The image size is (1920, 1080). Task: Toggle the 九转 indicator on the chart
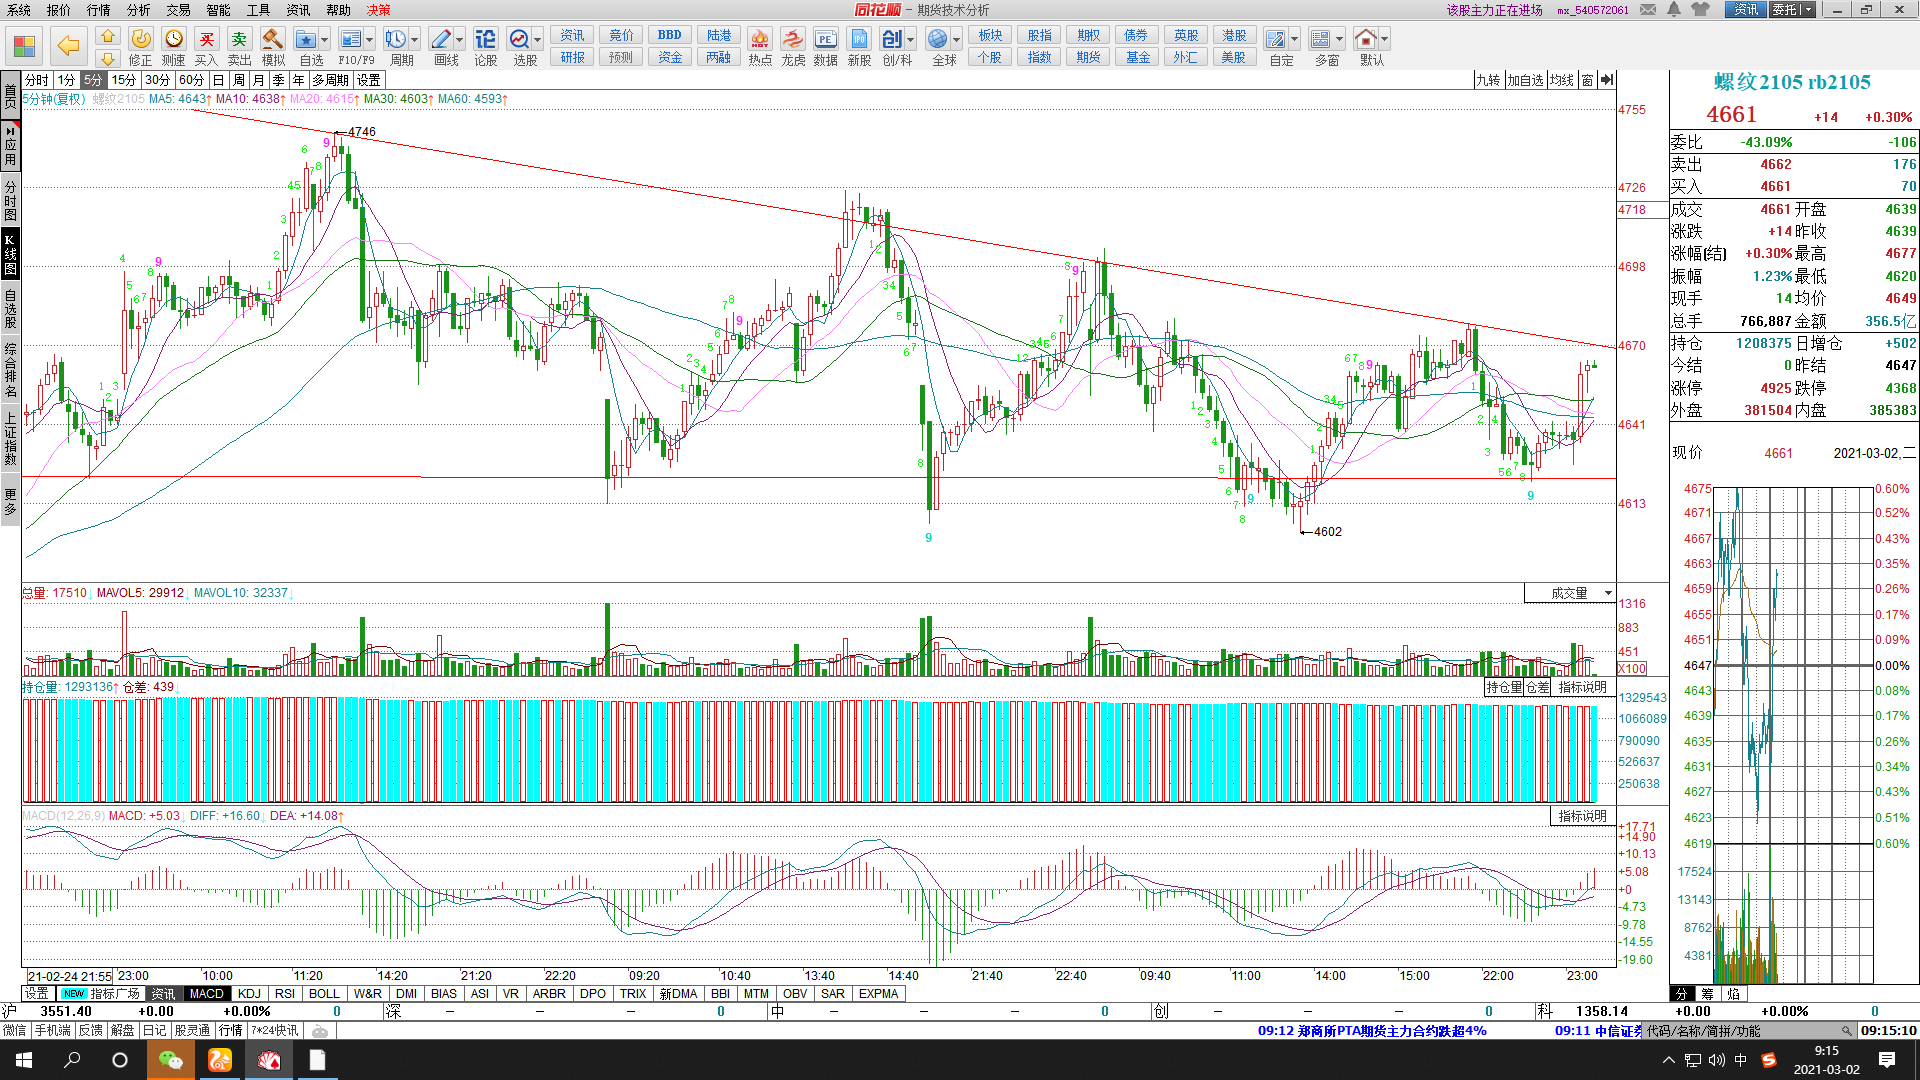click(1488, 80)
